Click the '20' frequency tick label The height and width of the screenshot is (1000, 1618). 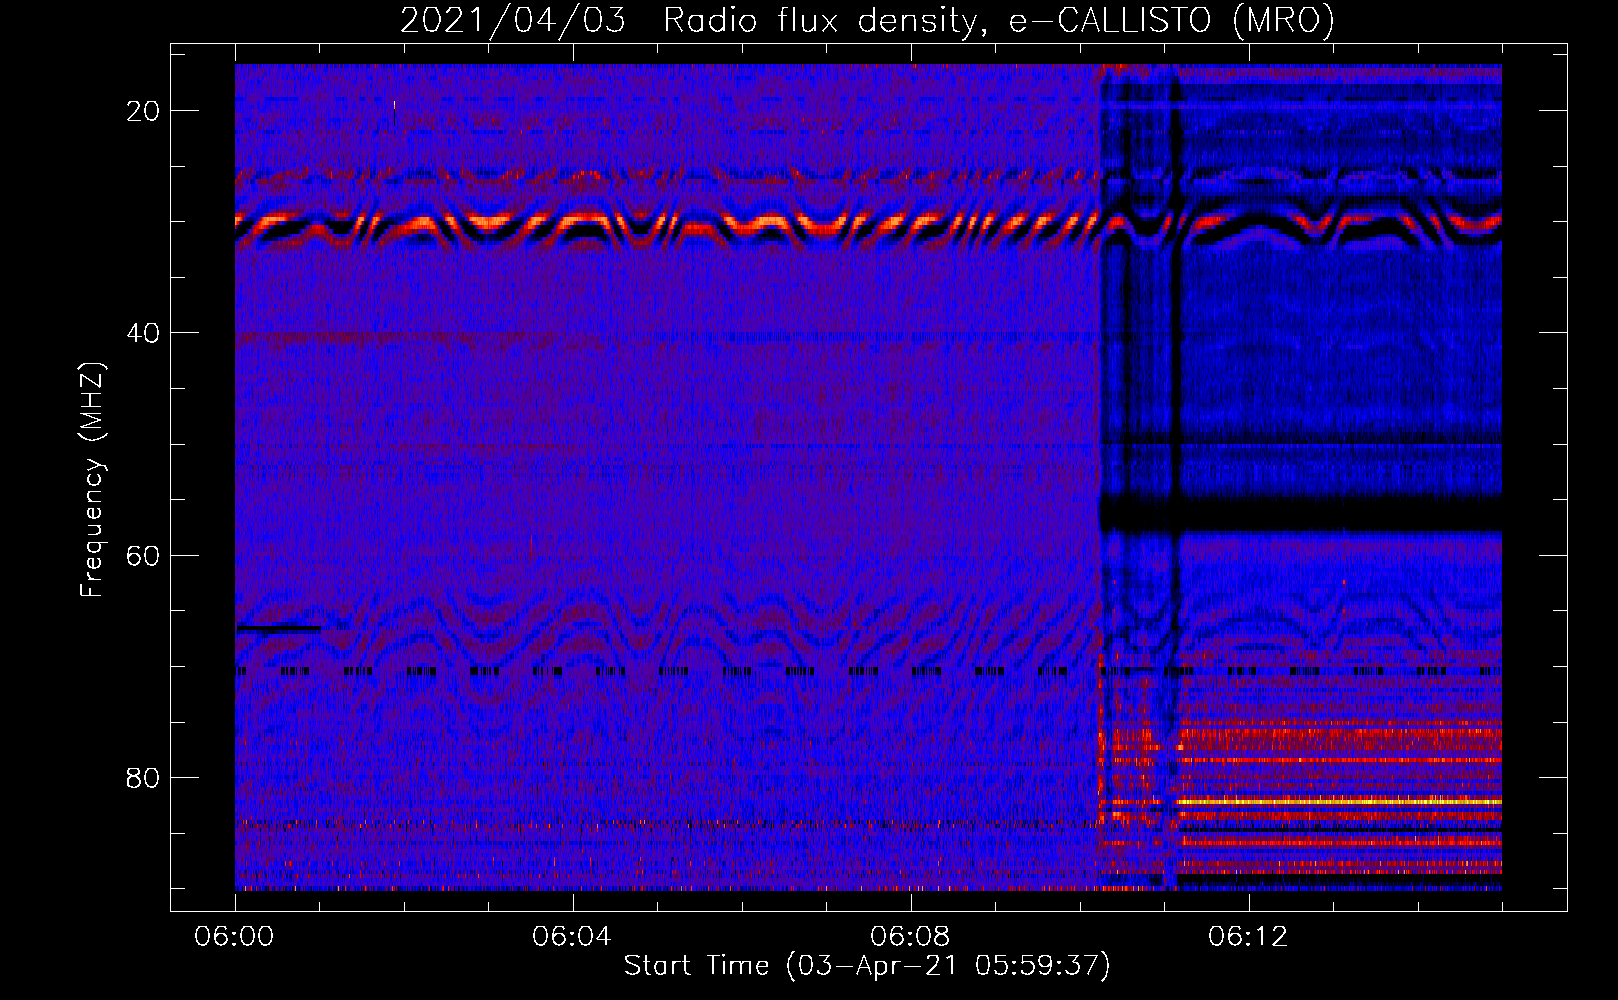(x=144, y=111)
